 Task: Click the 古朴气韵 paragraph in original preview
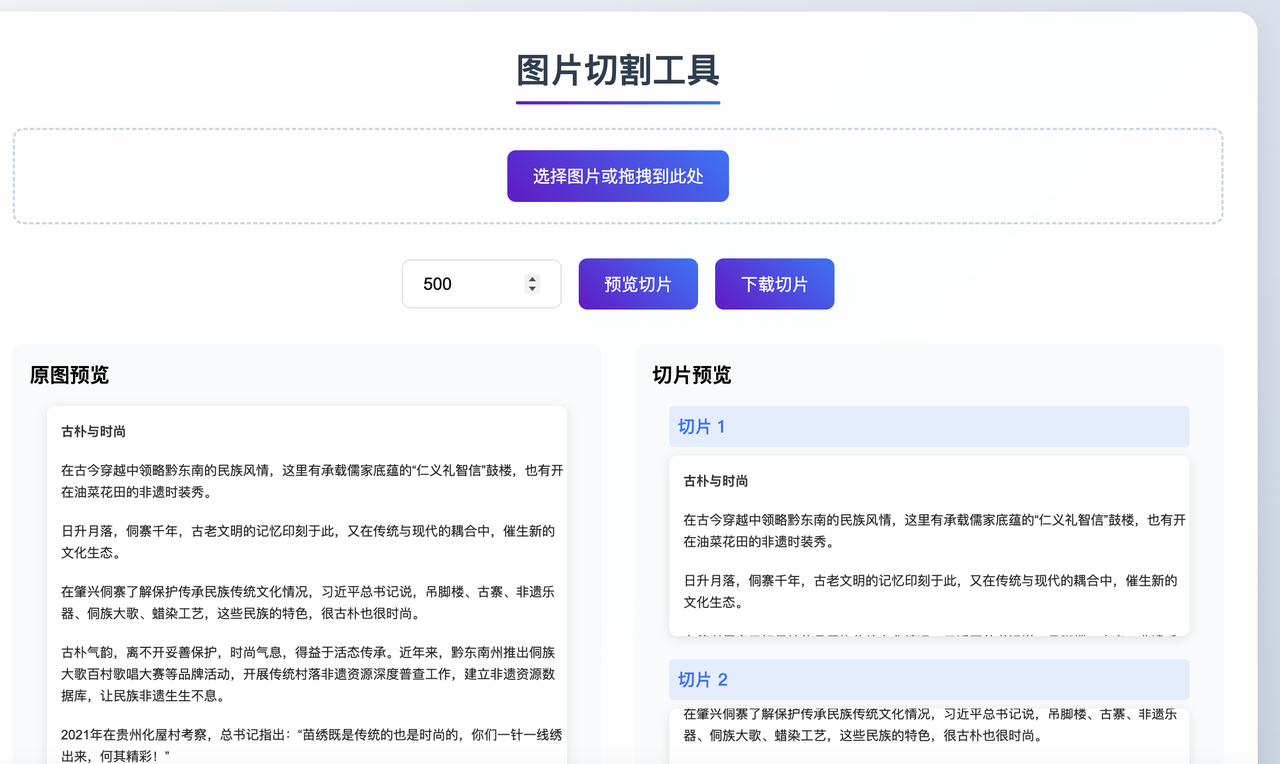click(x=308, y=674)
